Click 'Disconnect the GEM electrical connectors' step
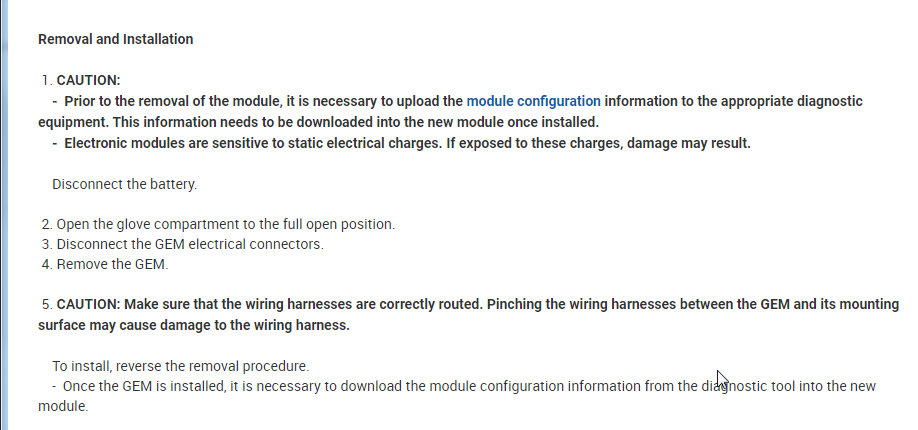 [190, 244]
